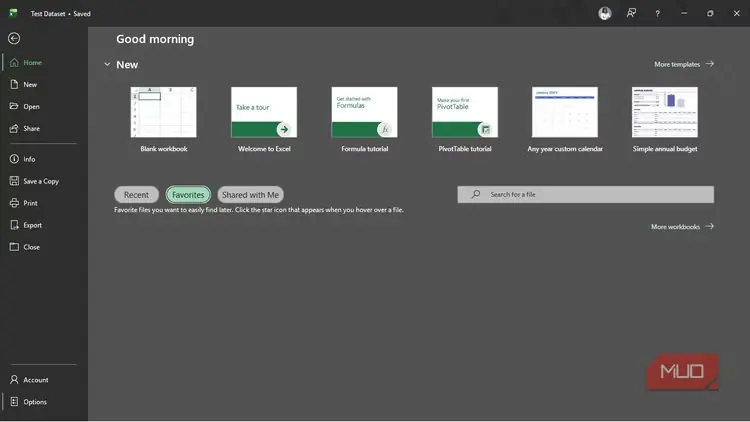The width and height of the screenshot is (750, 422).
Task: Click the feedback icon in title bar
Action: click(x=631, y=13)
